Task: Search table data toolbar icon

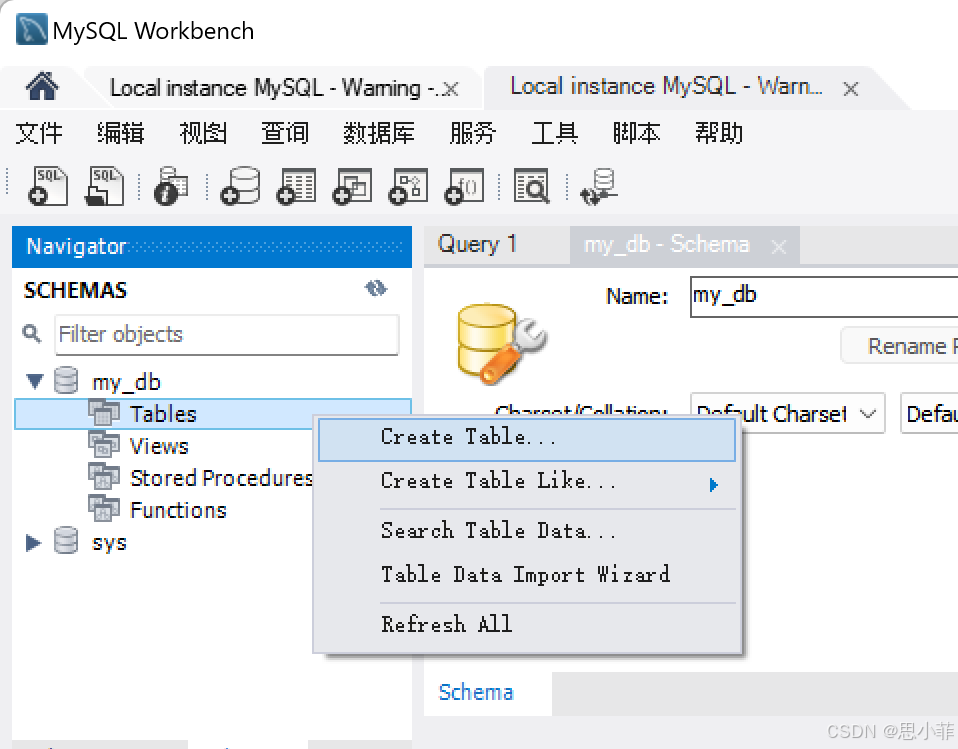Action: [x=532, y=186]
